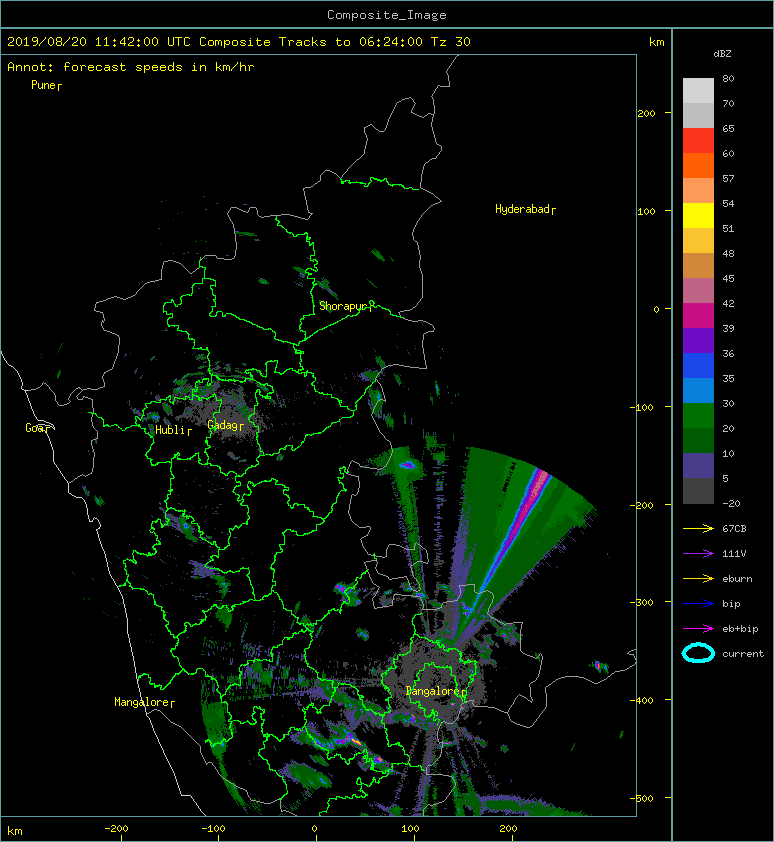Click the 'Bangalore' city label
This screenshot has width=774, height=842.
433,691
